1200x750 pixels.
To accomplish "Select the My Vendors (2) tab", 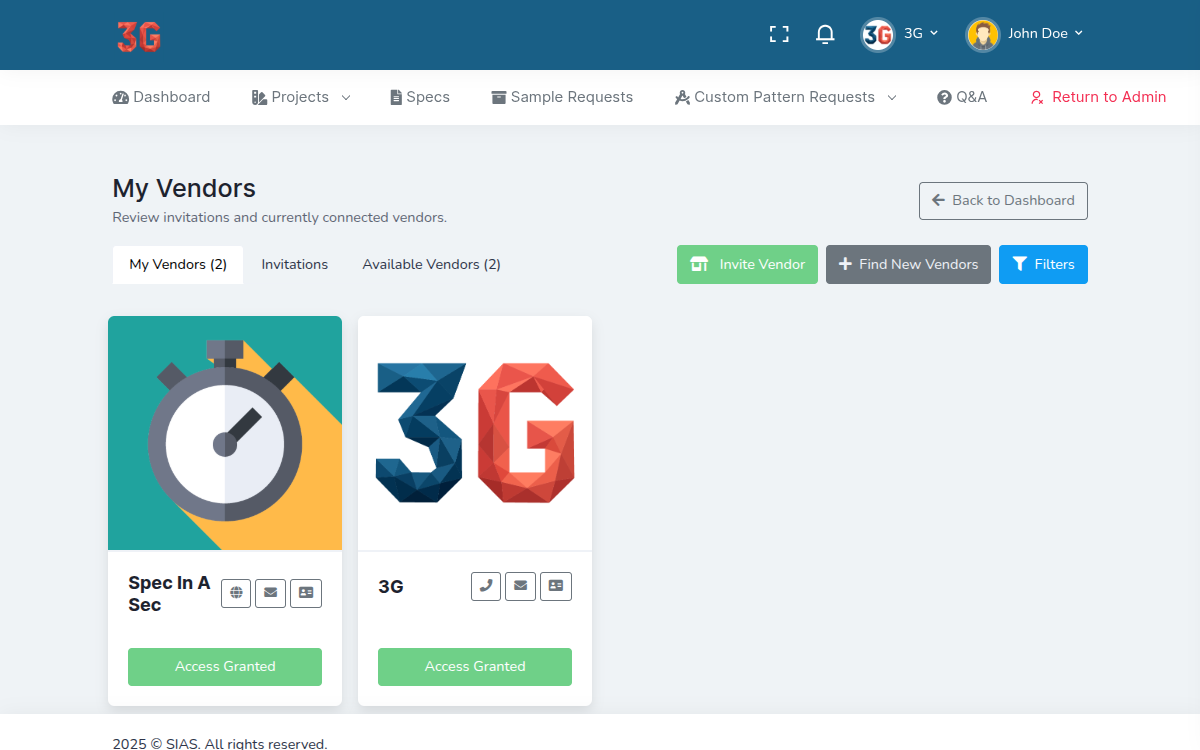I will coord(178,265).
